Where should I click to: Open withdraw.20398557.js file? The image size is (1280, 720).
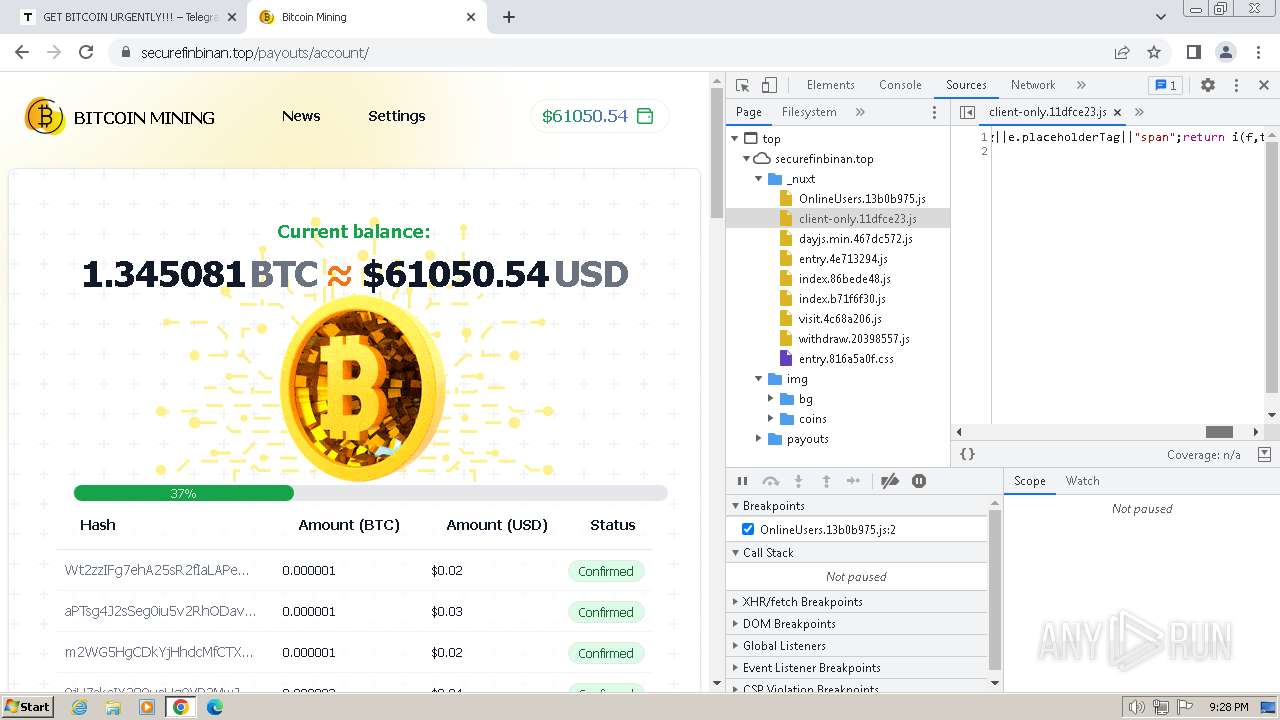click(854, 339)
